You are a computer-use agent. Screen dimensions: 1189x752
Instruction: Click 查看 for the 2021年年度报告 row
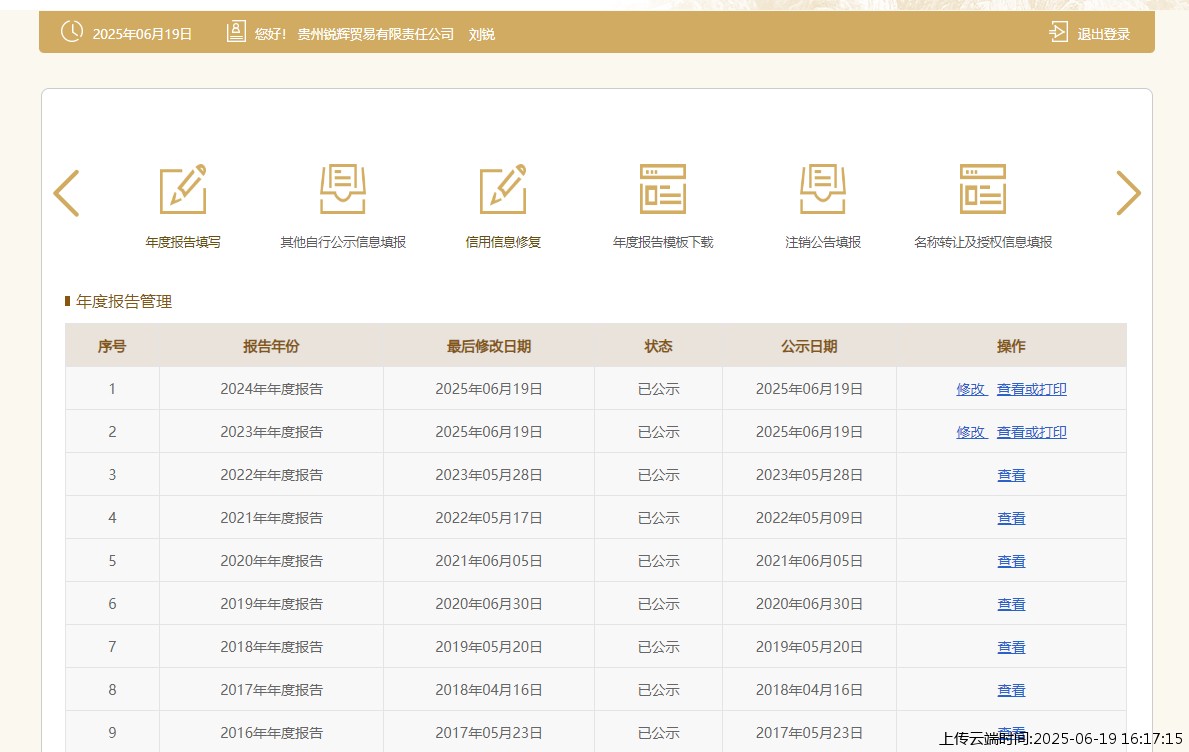click(1011, 519)
